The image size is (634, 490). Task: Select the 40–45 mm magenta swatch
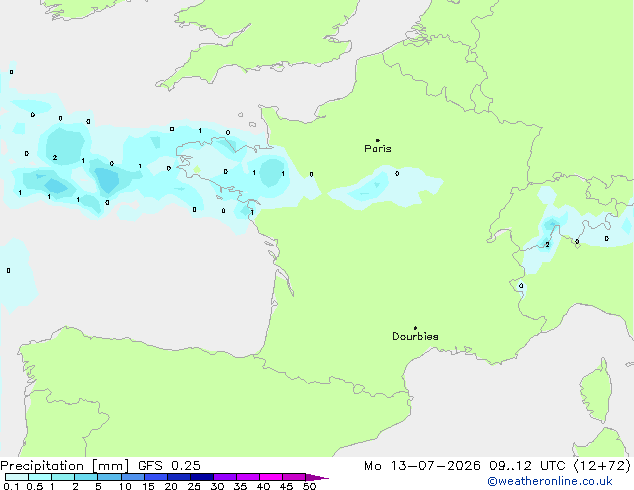pos(271,477)
